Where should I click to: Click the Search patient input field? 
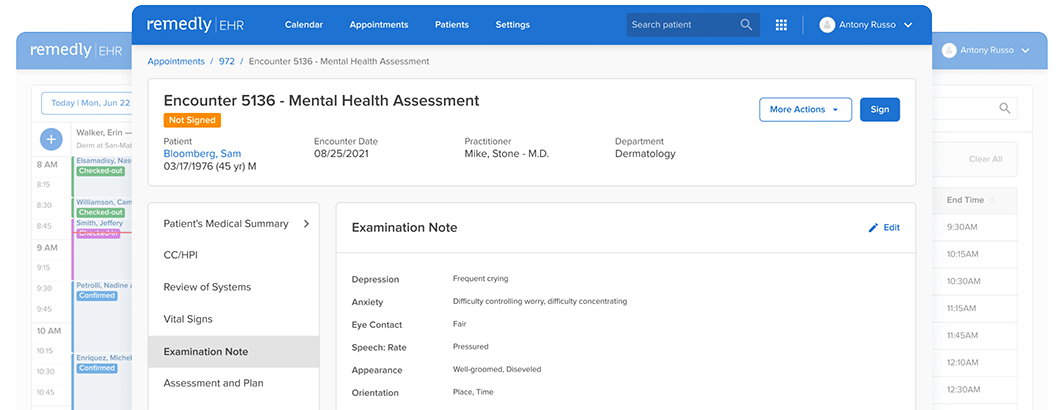pos(682,25)
